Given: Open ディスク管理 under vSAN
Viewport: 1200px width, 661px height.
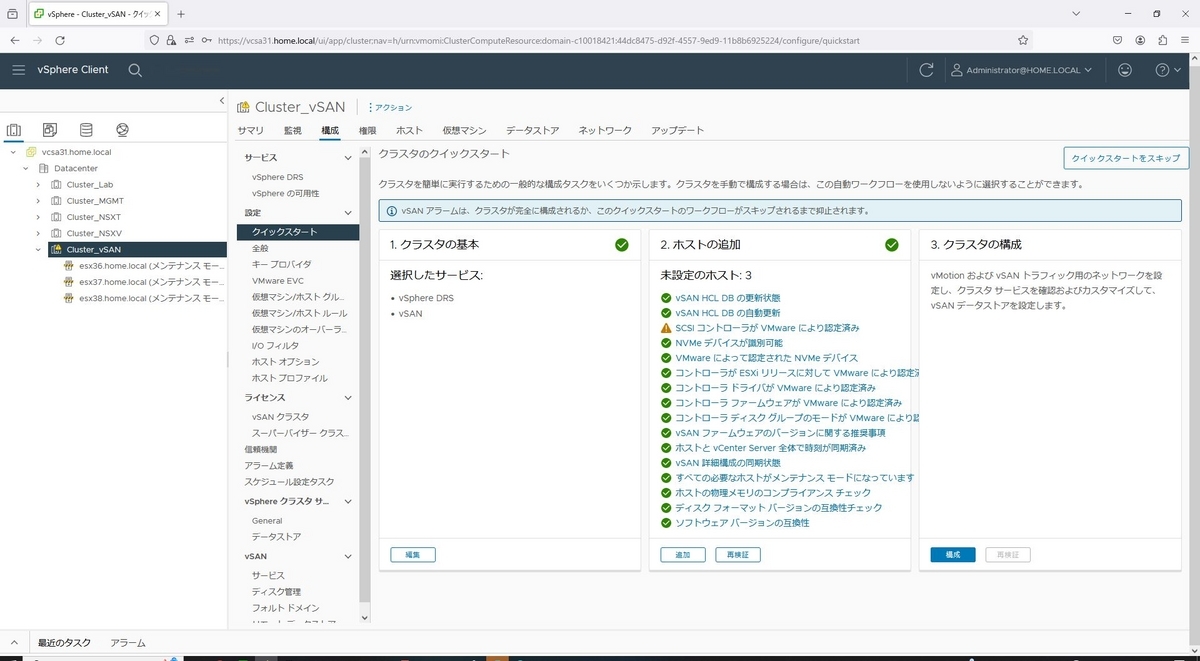Looking at the screenshot, I should (276, 592).
